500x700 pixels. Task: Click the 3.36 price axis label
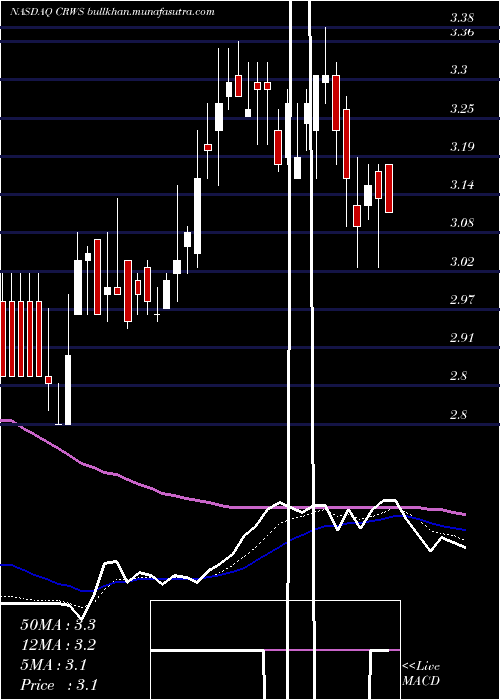[462, 32]
